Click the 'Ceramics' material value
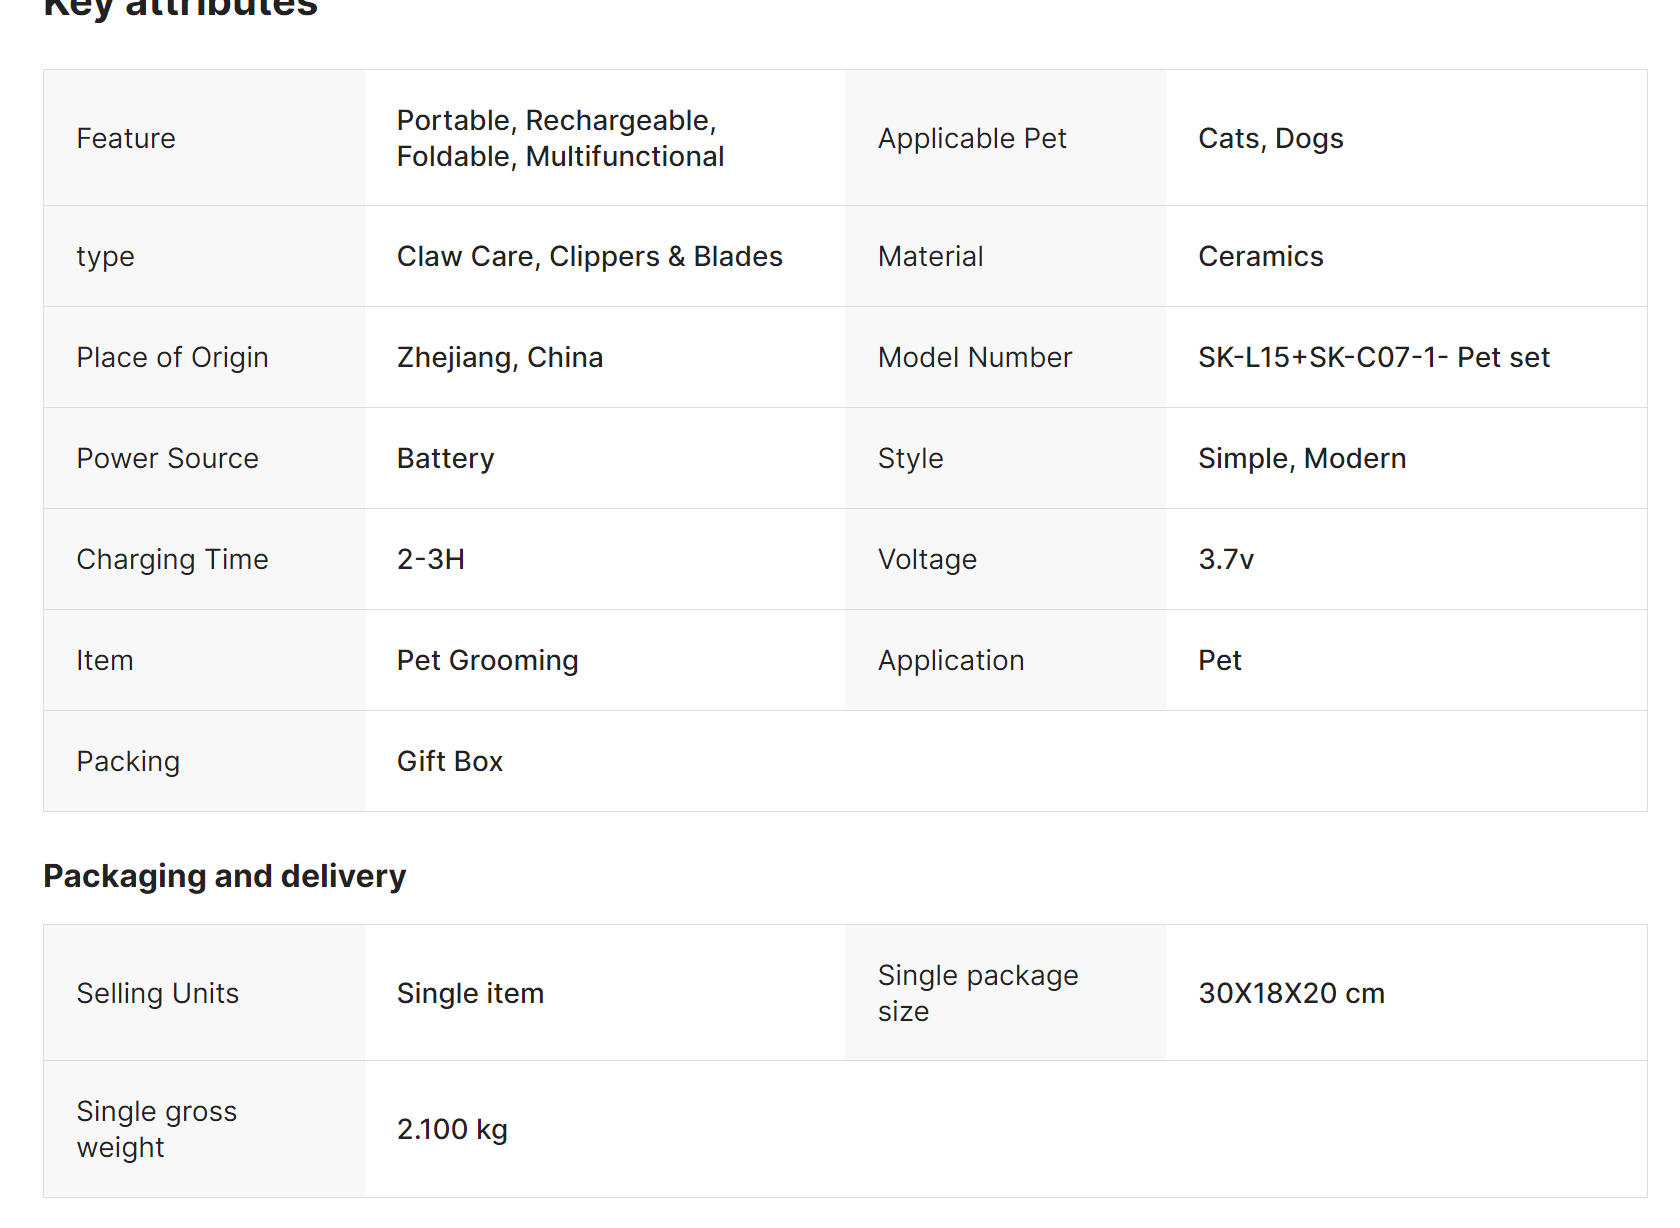The width and height of the screenshot is (1680, 1228). click(1260, 256)
